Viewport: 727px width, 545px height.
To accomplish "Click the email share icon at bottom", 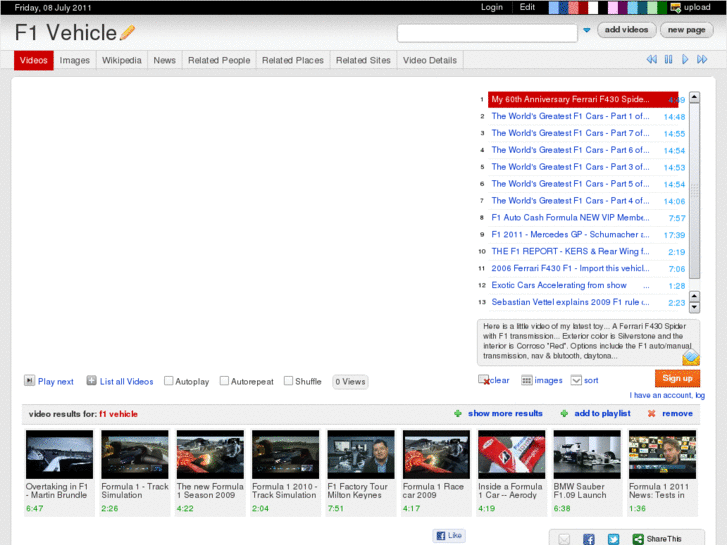I will coord(564,539).
